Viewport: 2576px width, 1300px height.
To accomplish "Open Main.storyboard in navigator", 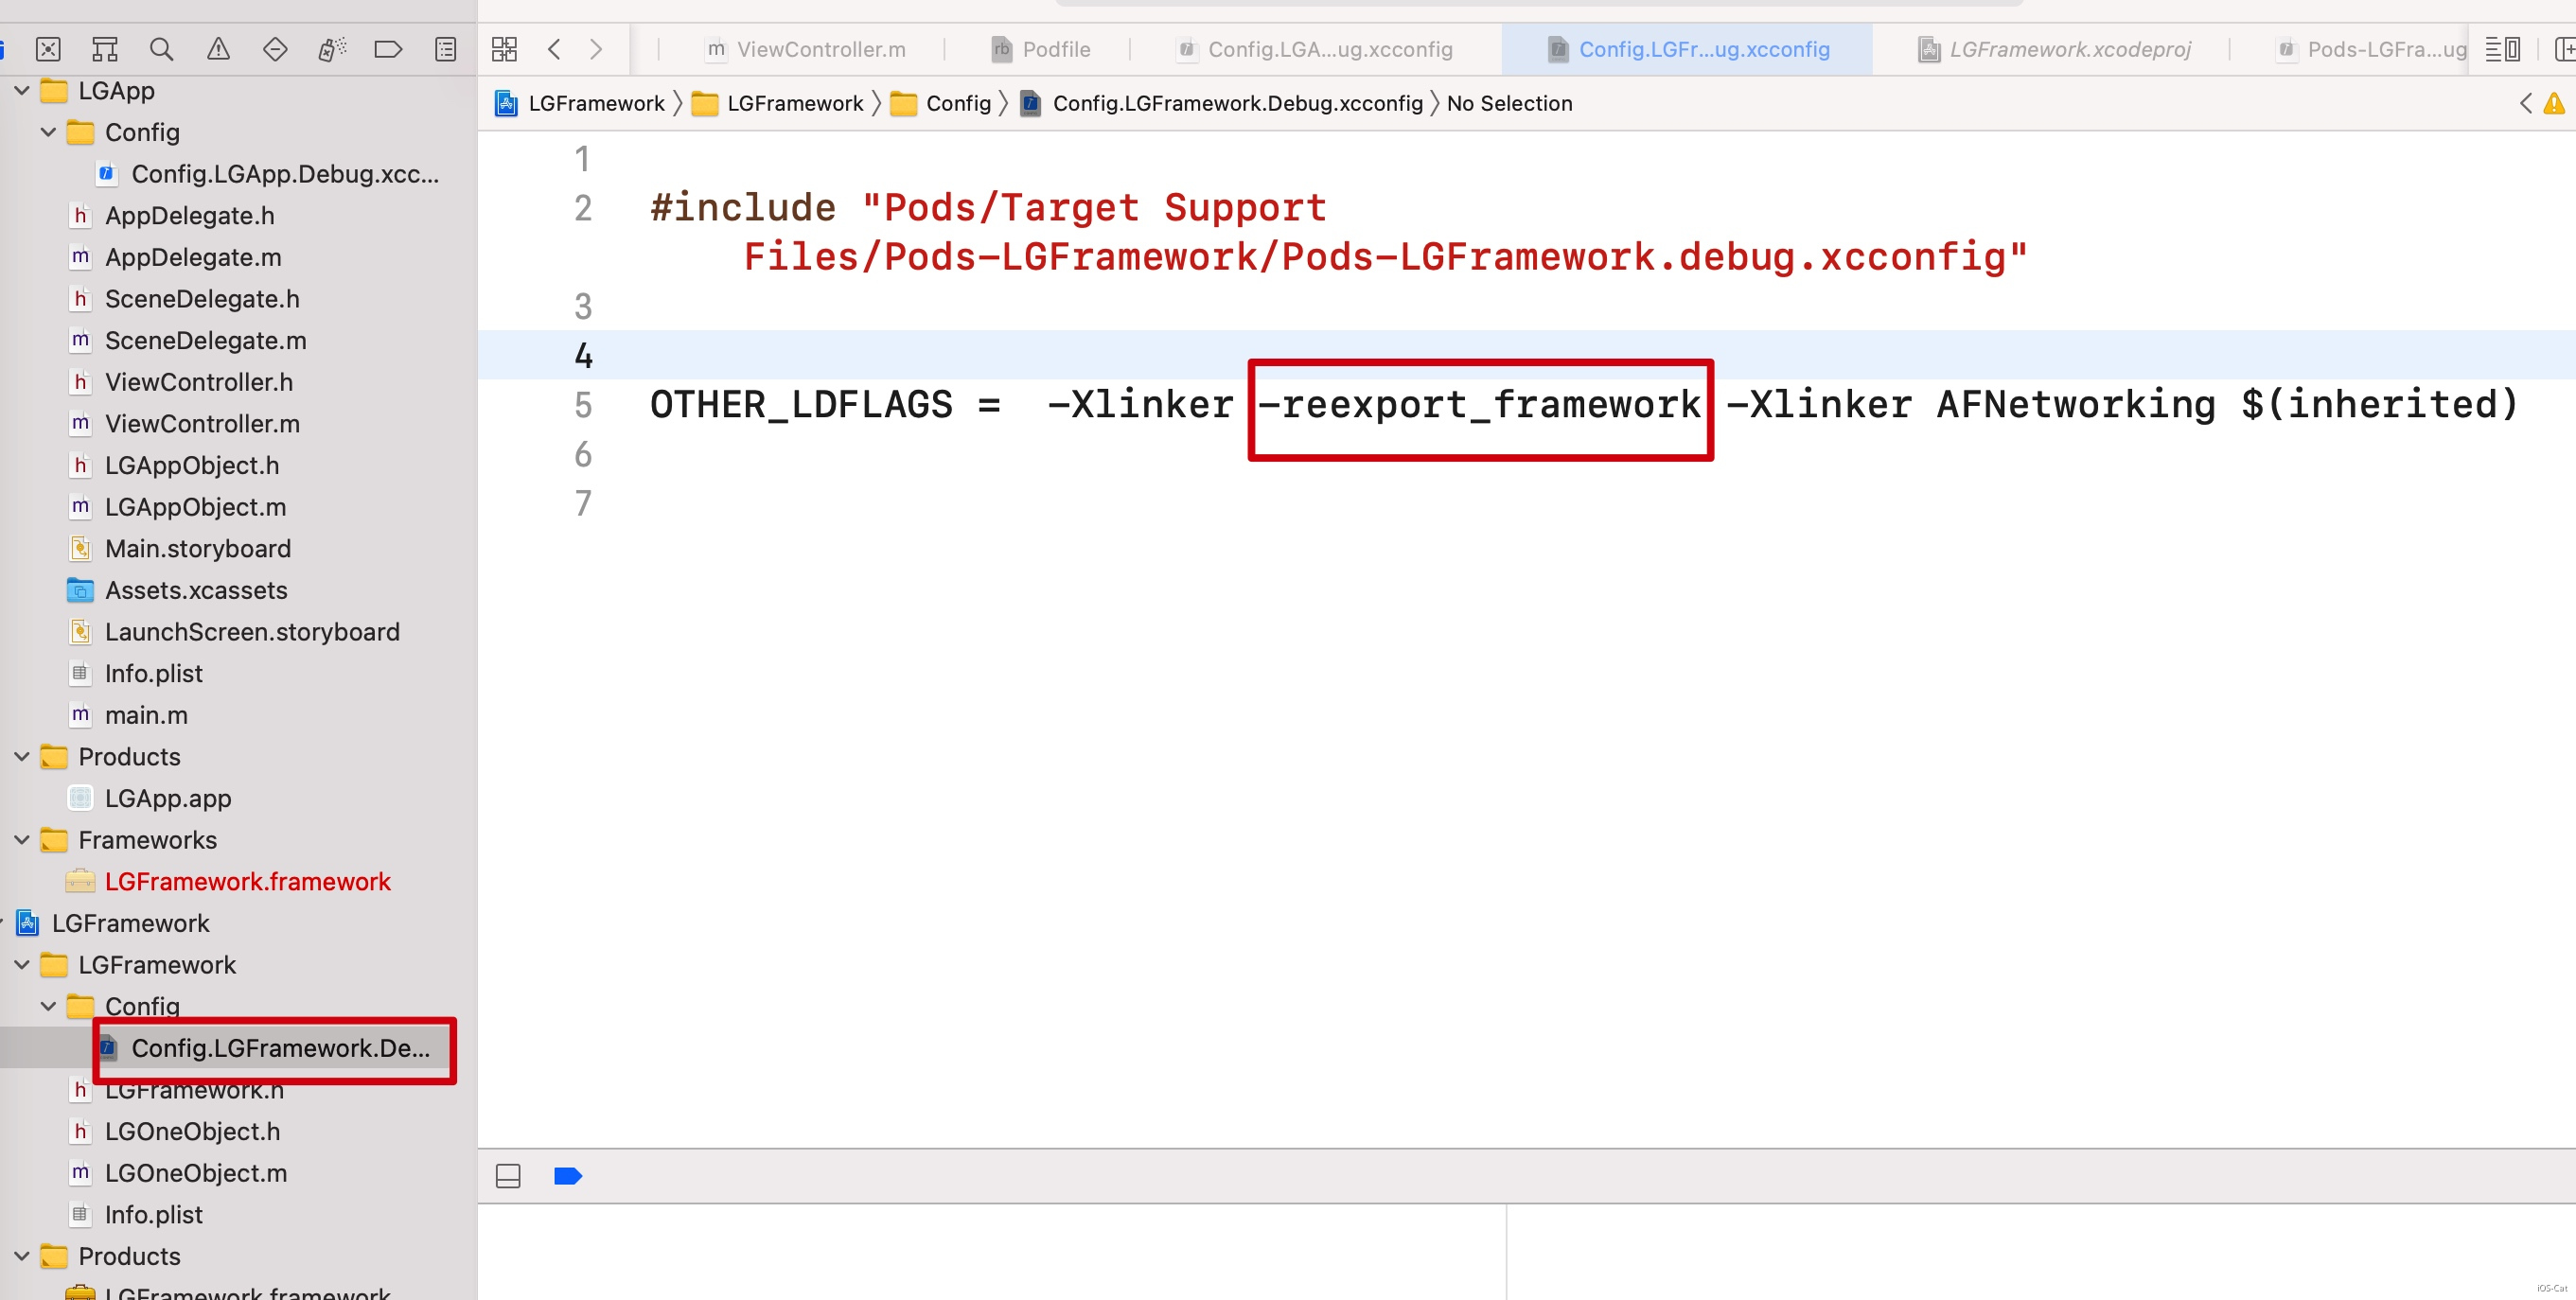I will (x=180, y=549).
